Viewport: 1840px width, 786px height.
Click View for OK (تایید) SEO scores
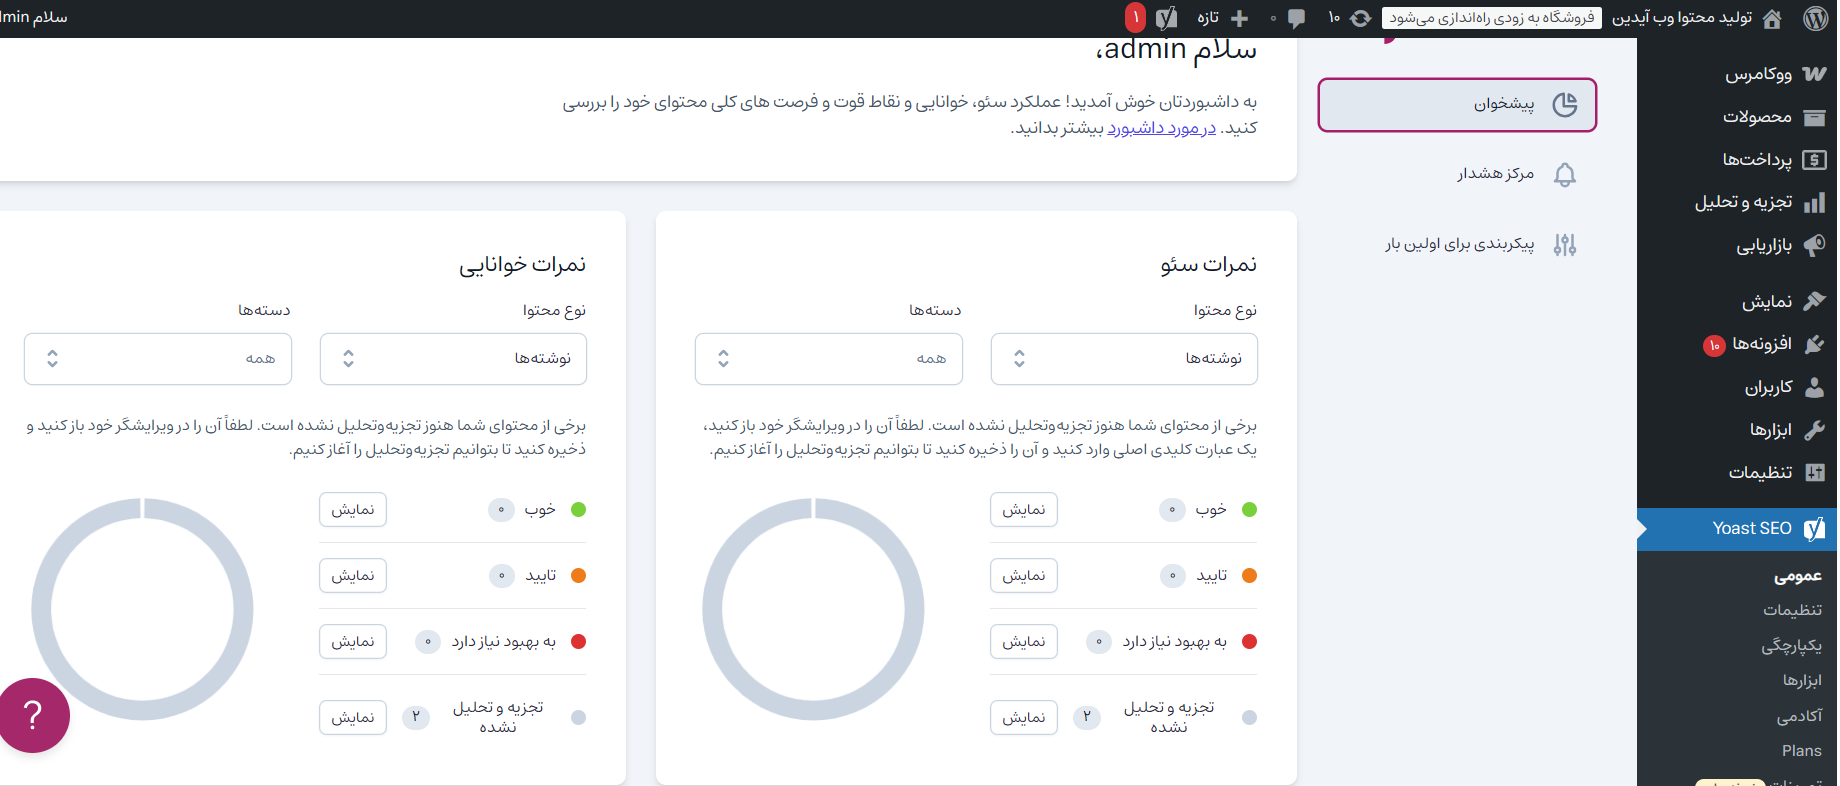[x=1024, y=576]
